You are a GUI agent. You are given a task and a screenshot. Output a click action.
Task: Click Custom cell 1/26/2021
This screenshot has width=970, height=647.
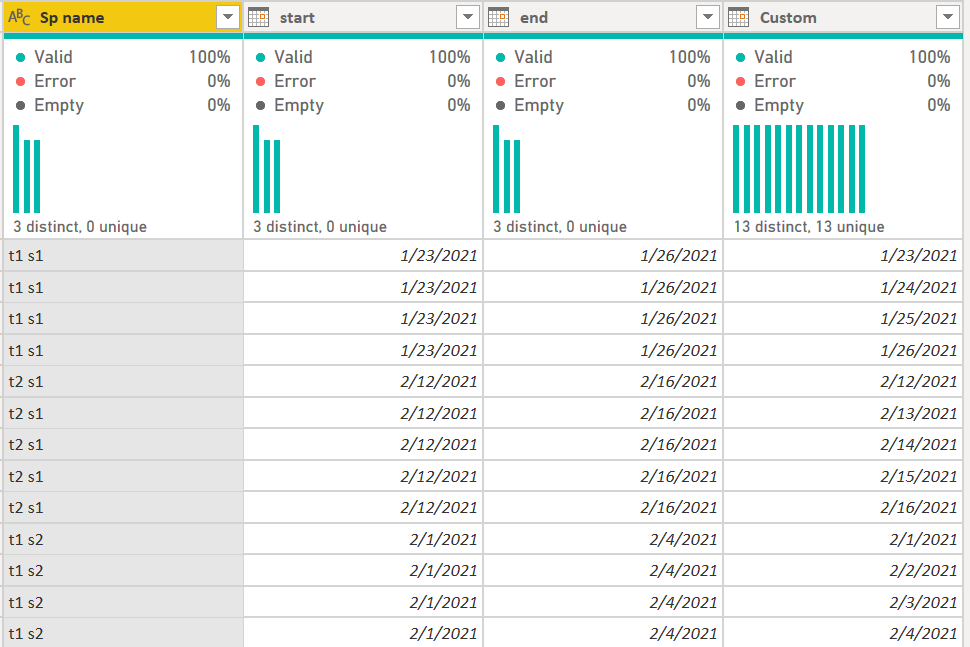(x=843, y=351)
